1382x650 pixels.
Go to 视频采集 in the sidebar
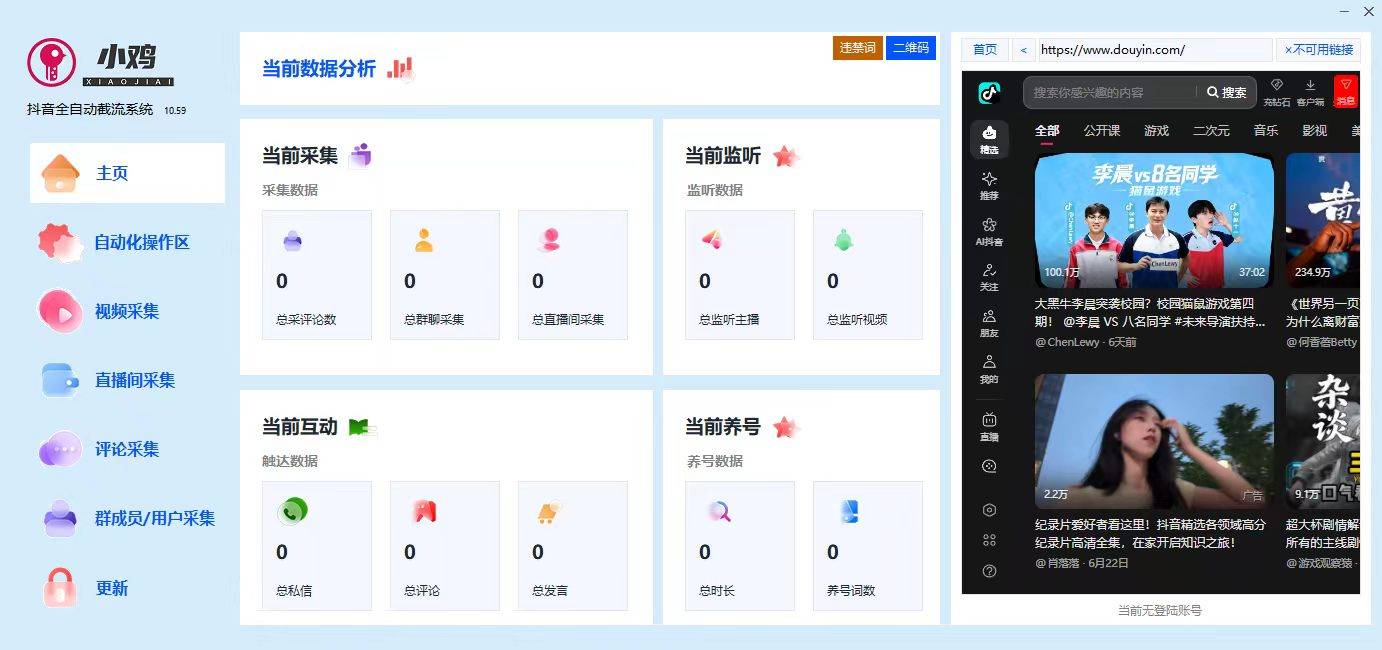[127, 311]
